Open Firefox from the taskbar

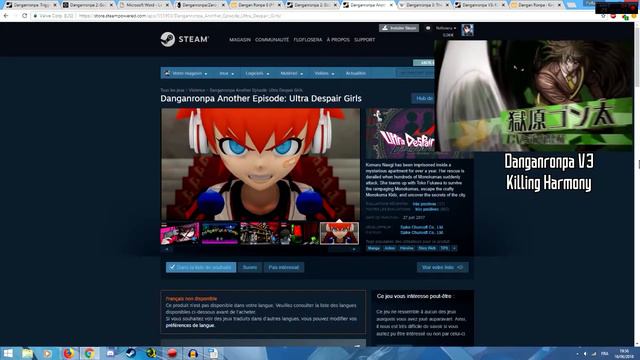[x=69, y=353]
